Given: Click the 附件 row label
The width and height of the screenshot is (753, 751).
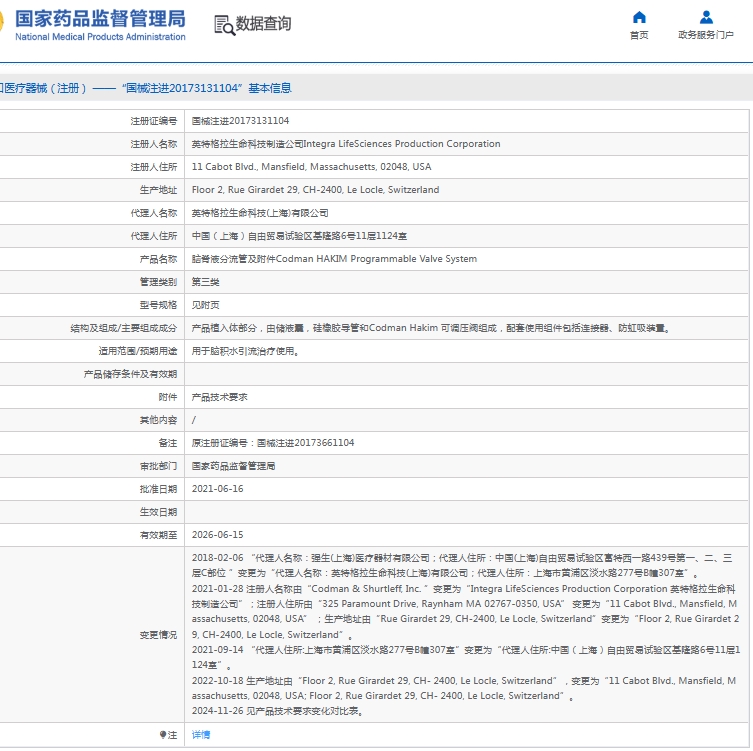Looking at the screenshot, I should coord(168,397).
